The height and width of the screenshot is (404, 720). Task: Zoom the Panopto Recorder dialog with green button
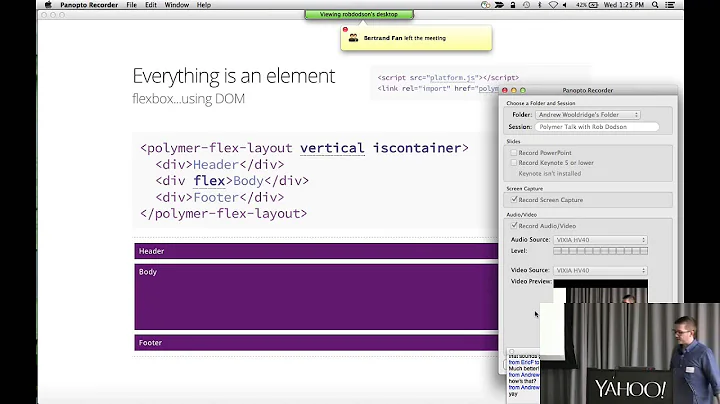(x=523, y=90)
